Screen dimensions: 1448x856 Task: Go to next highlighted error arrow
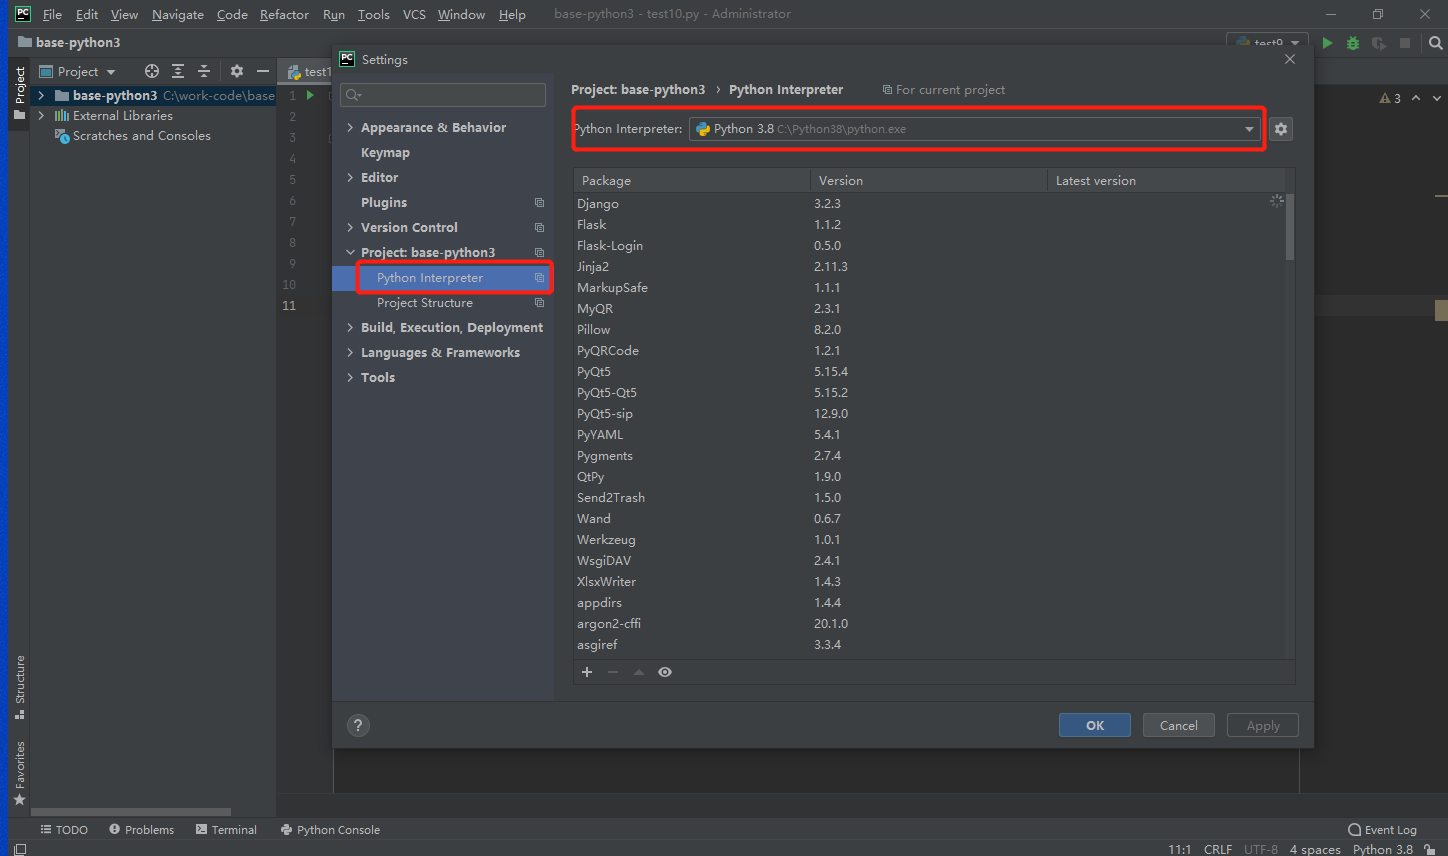(x=1437, y=98)
